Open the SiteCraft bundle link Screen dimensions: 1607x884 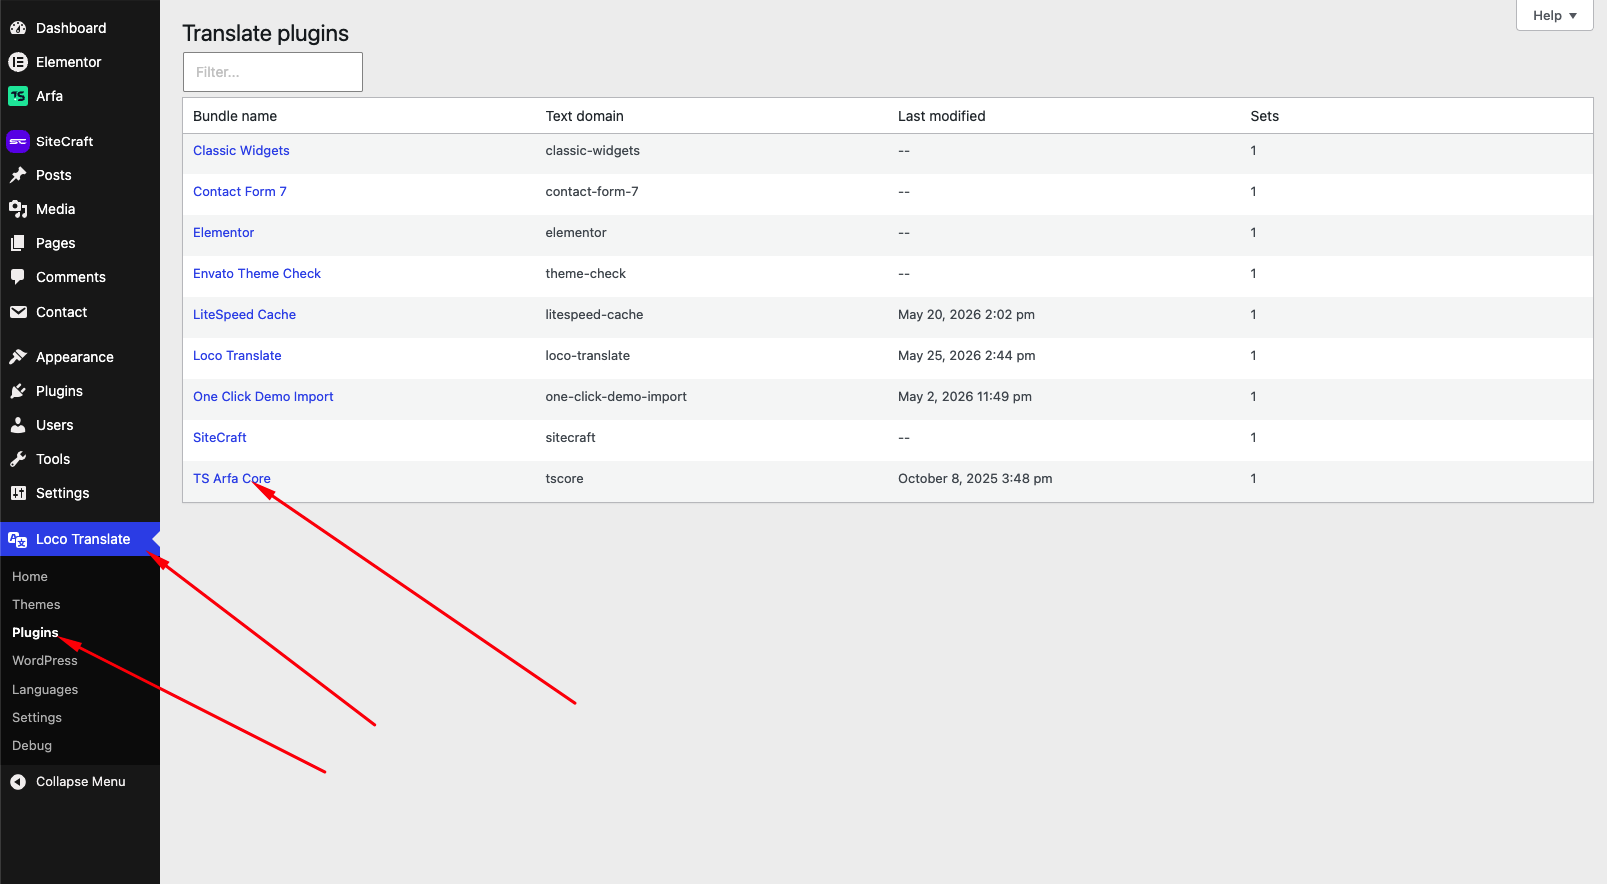tap(220, 438)
